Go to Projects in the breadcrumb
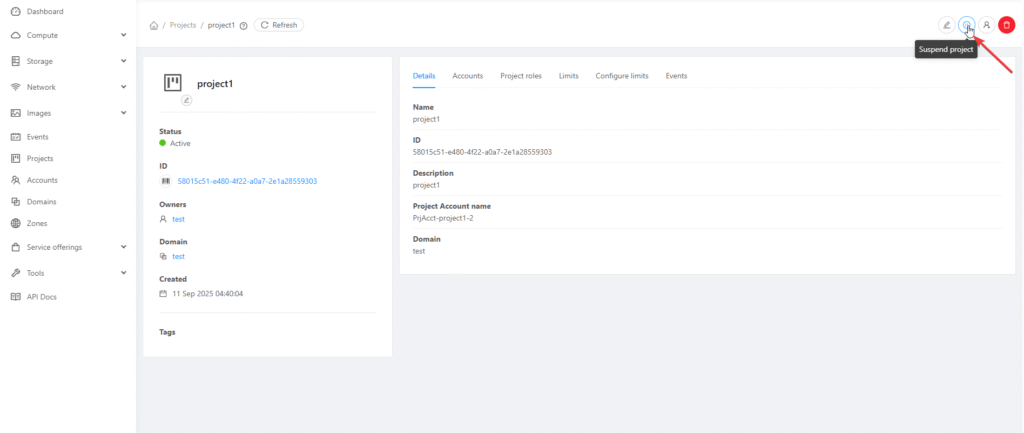Image resolution: width=1024 pixels, height=433 pixels. [183, 25]
